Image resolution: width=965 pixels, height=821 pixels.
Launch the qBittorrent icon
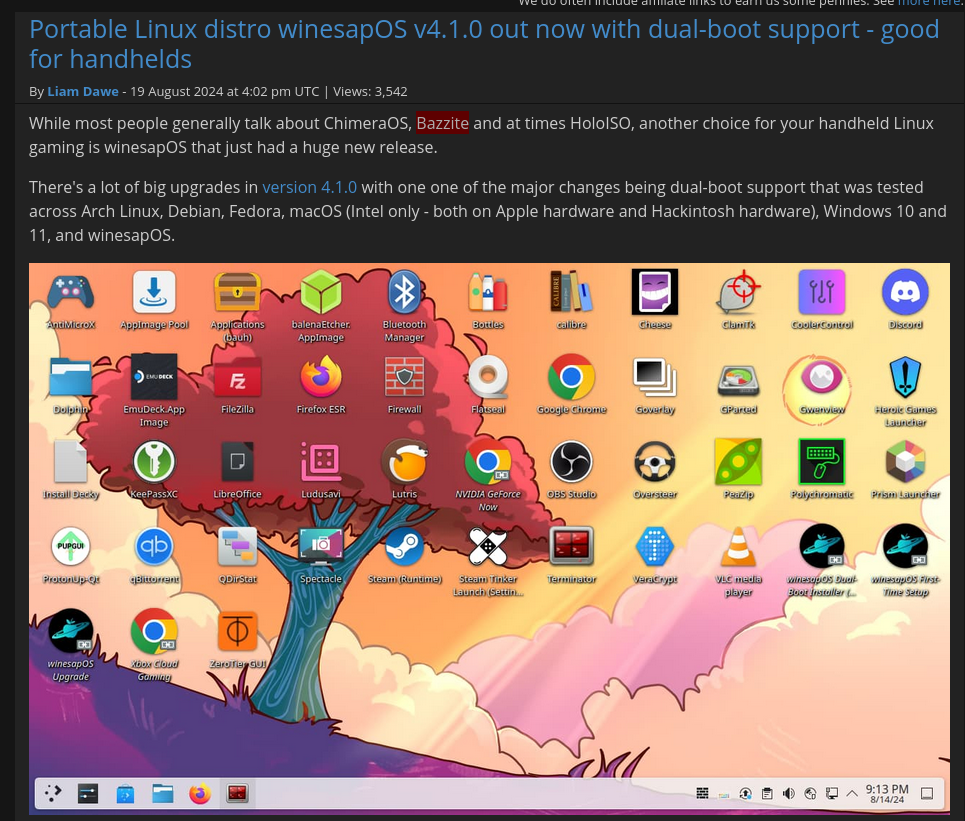point(154,546)
